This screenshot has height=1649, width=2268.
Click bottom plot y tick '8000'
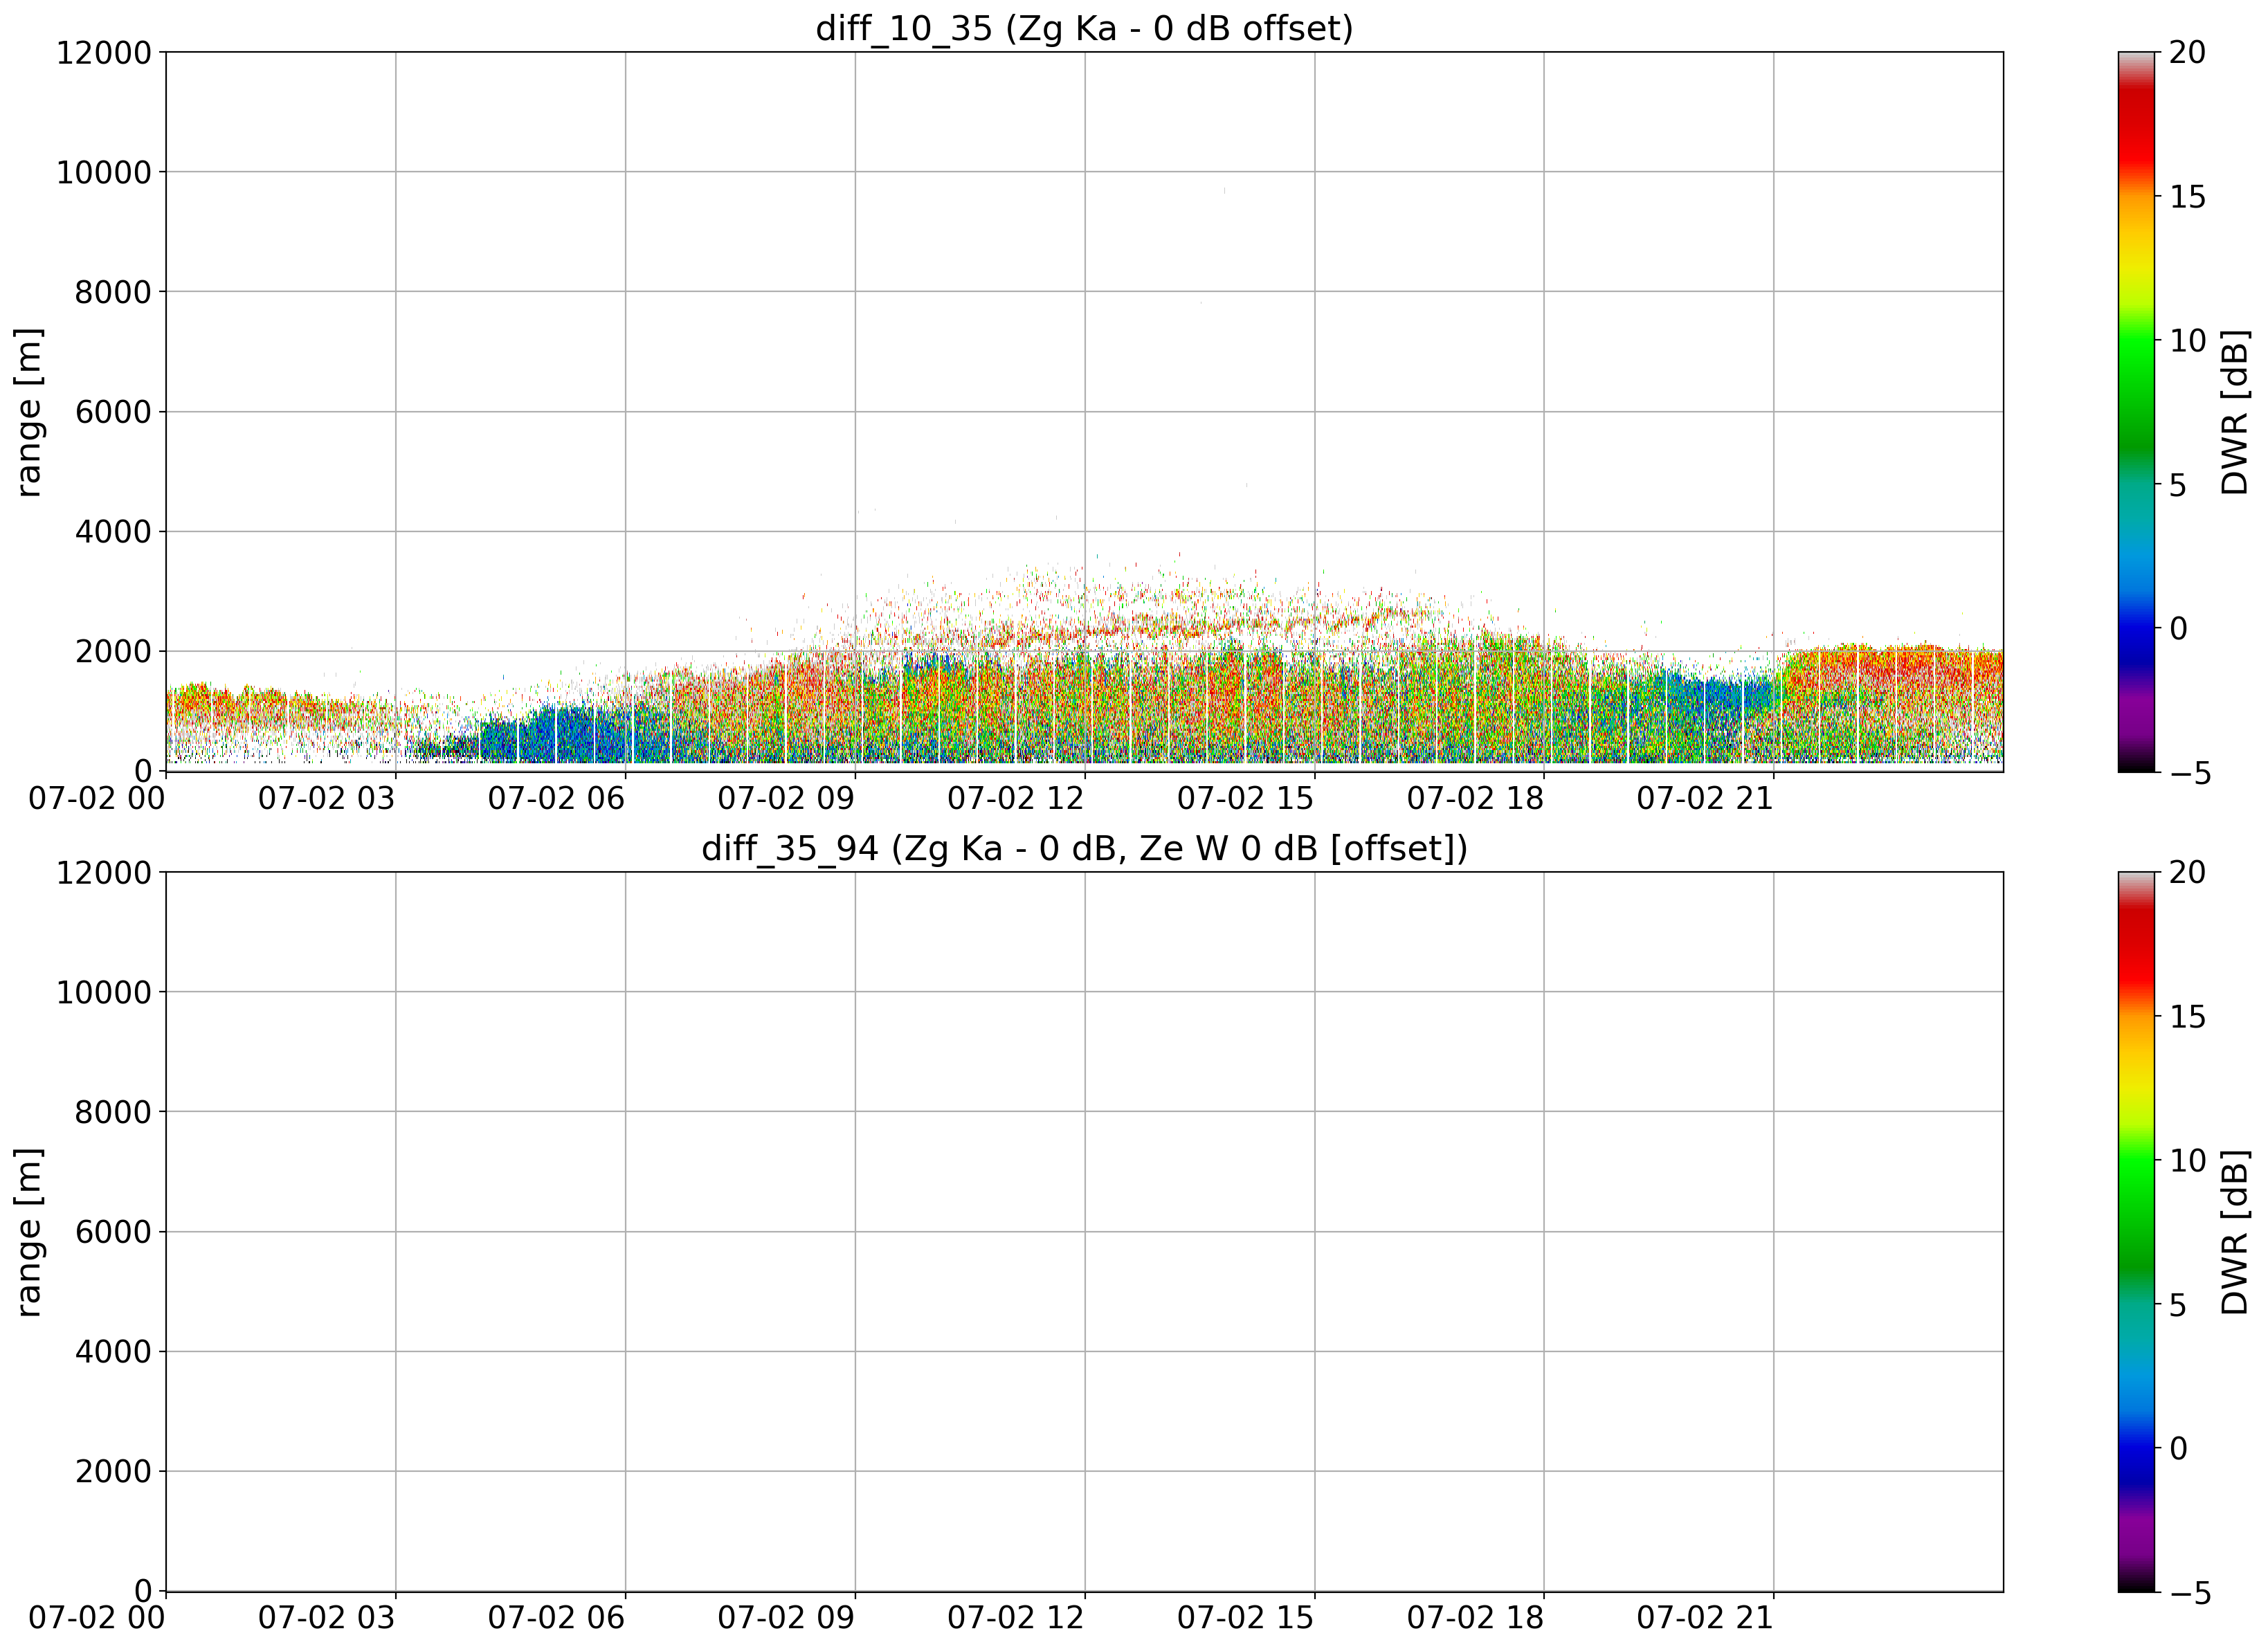click(x=113, y=1112)
